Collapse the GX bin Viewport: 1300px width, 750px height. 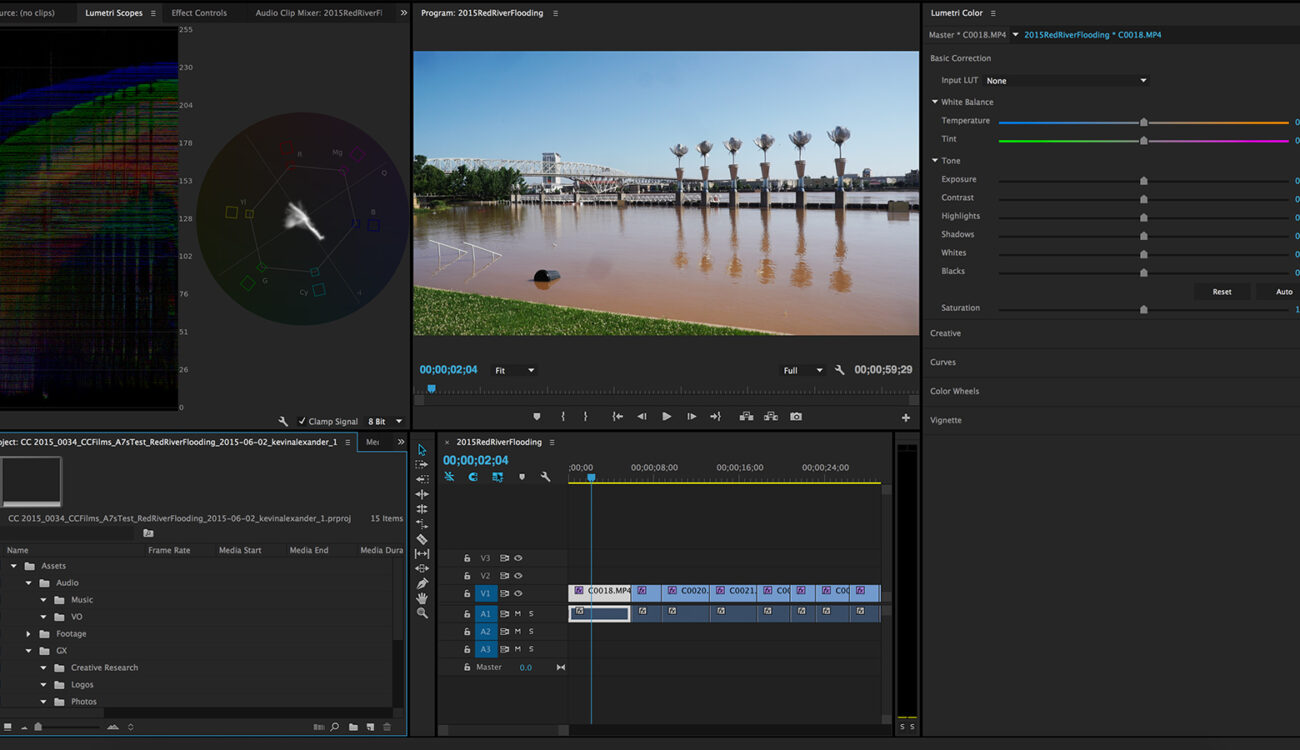[28, 651]
